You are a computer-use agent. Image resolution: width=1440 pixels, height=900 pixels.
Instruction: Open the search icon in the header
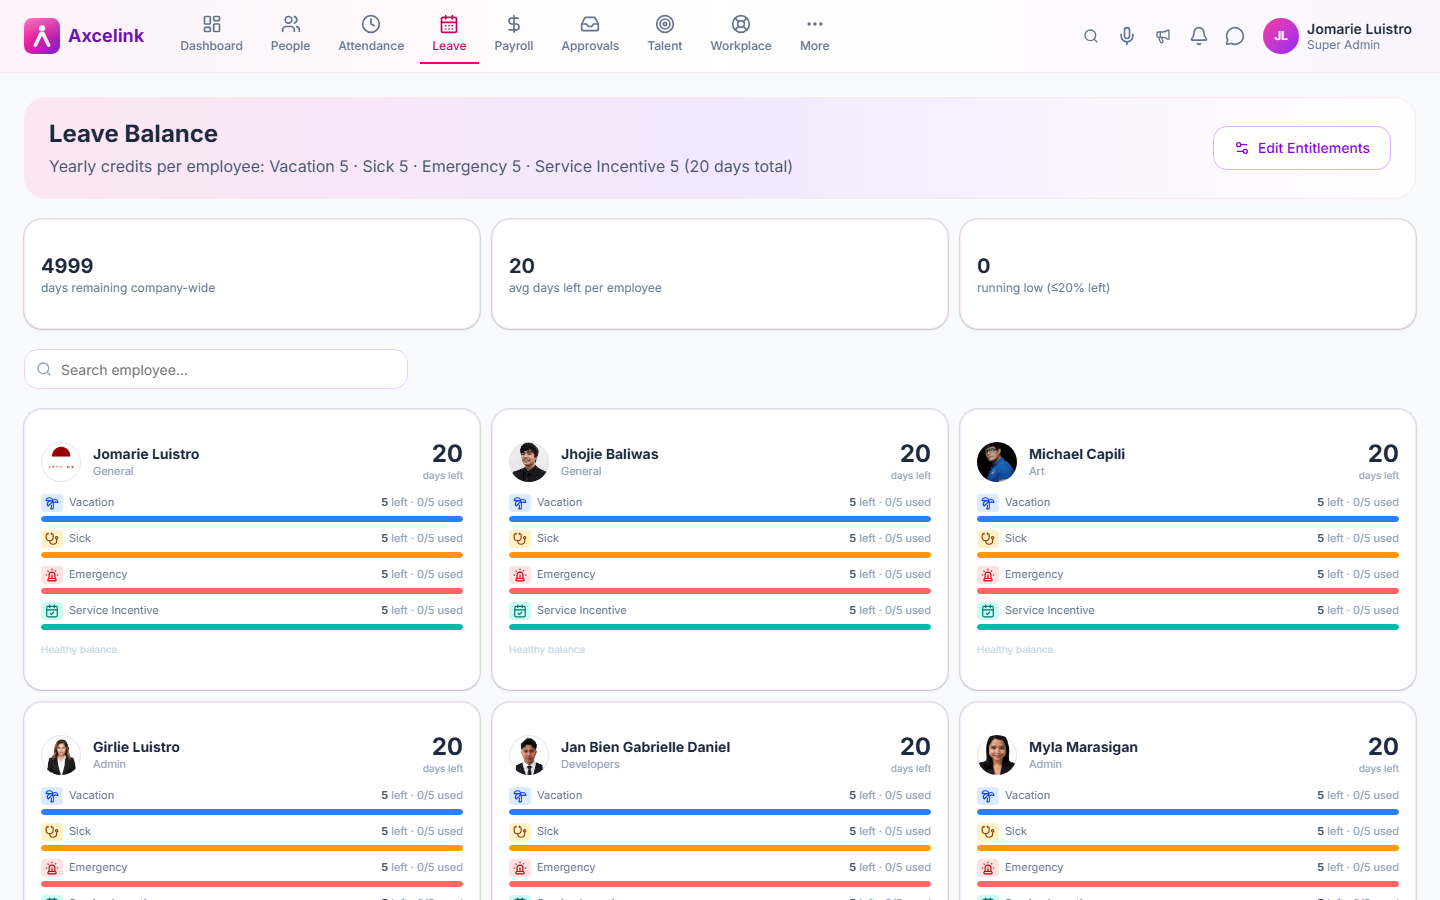click(x=1091, y=36)
